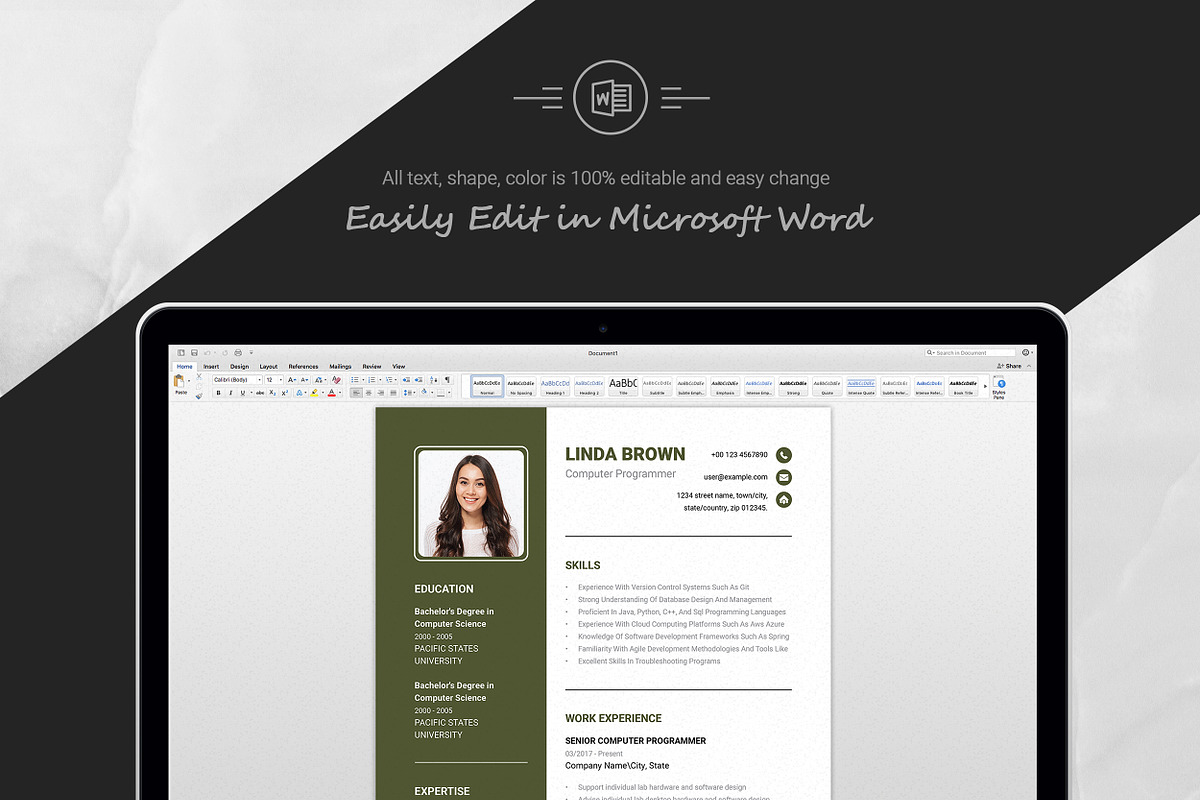Screen dimensions: 1200x800
Task: Click the Paste clipboard icon
Action: (179, 381)
